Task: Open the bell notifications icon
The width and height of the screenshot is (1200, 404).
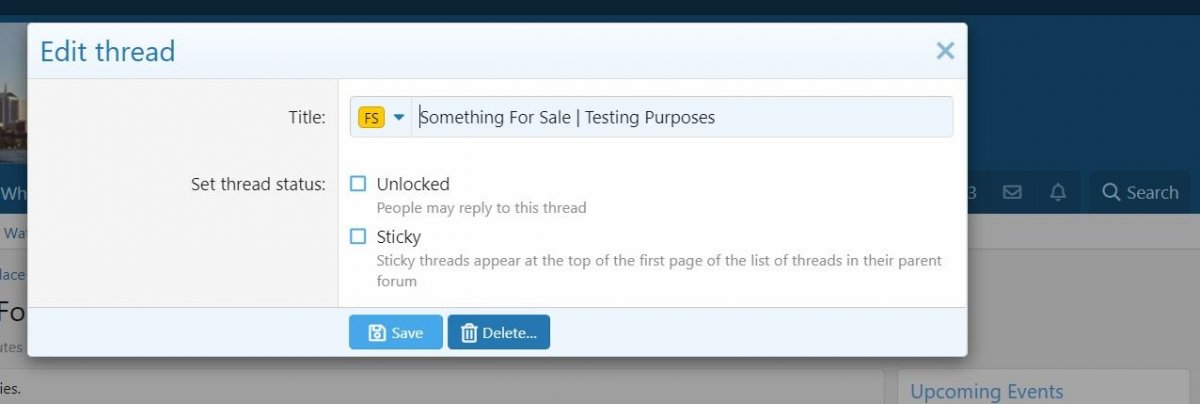Action: tap(1058, 192)
